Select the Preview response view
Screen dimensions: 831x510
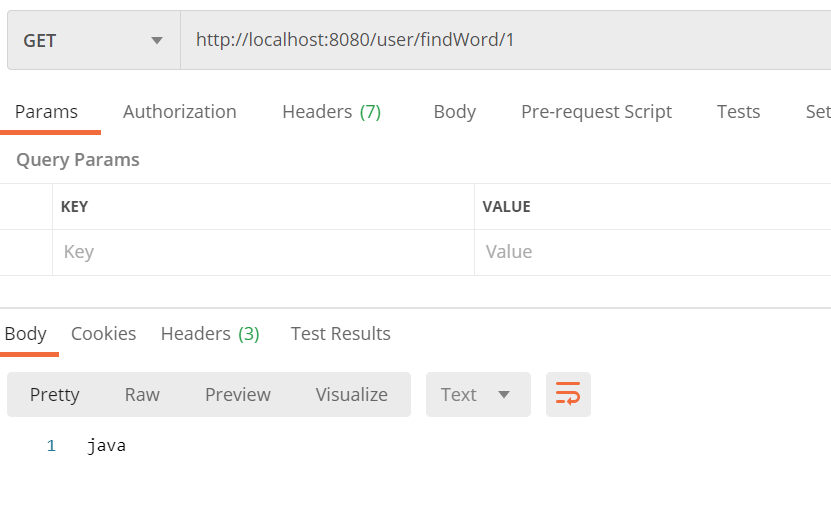coord(238,394)
